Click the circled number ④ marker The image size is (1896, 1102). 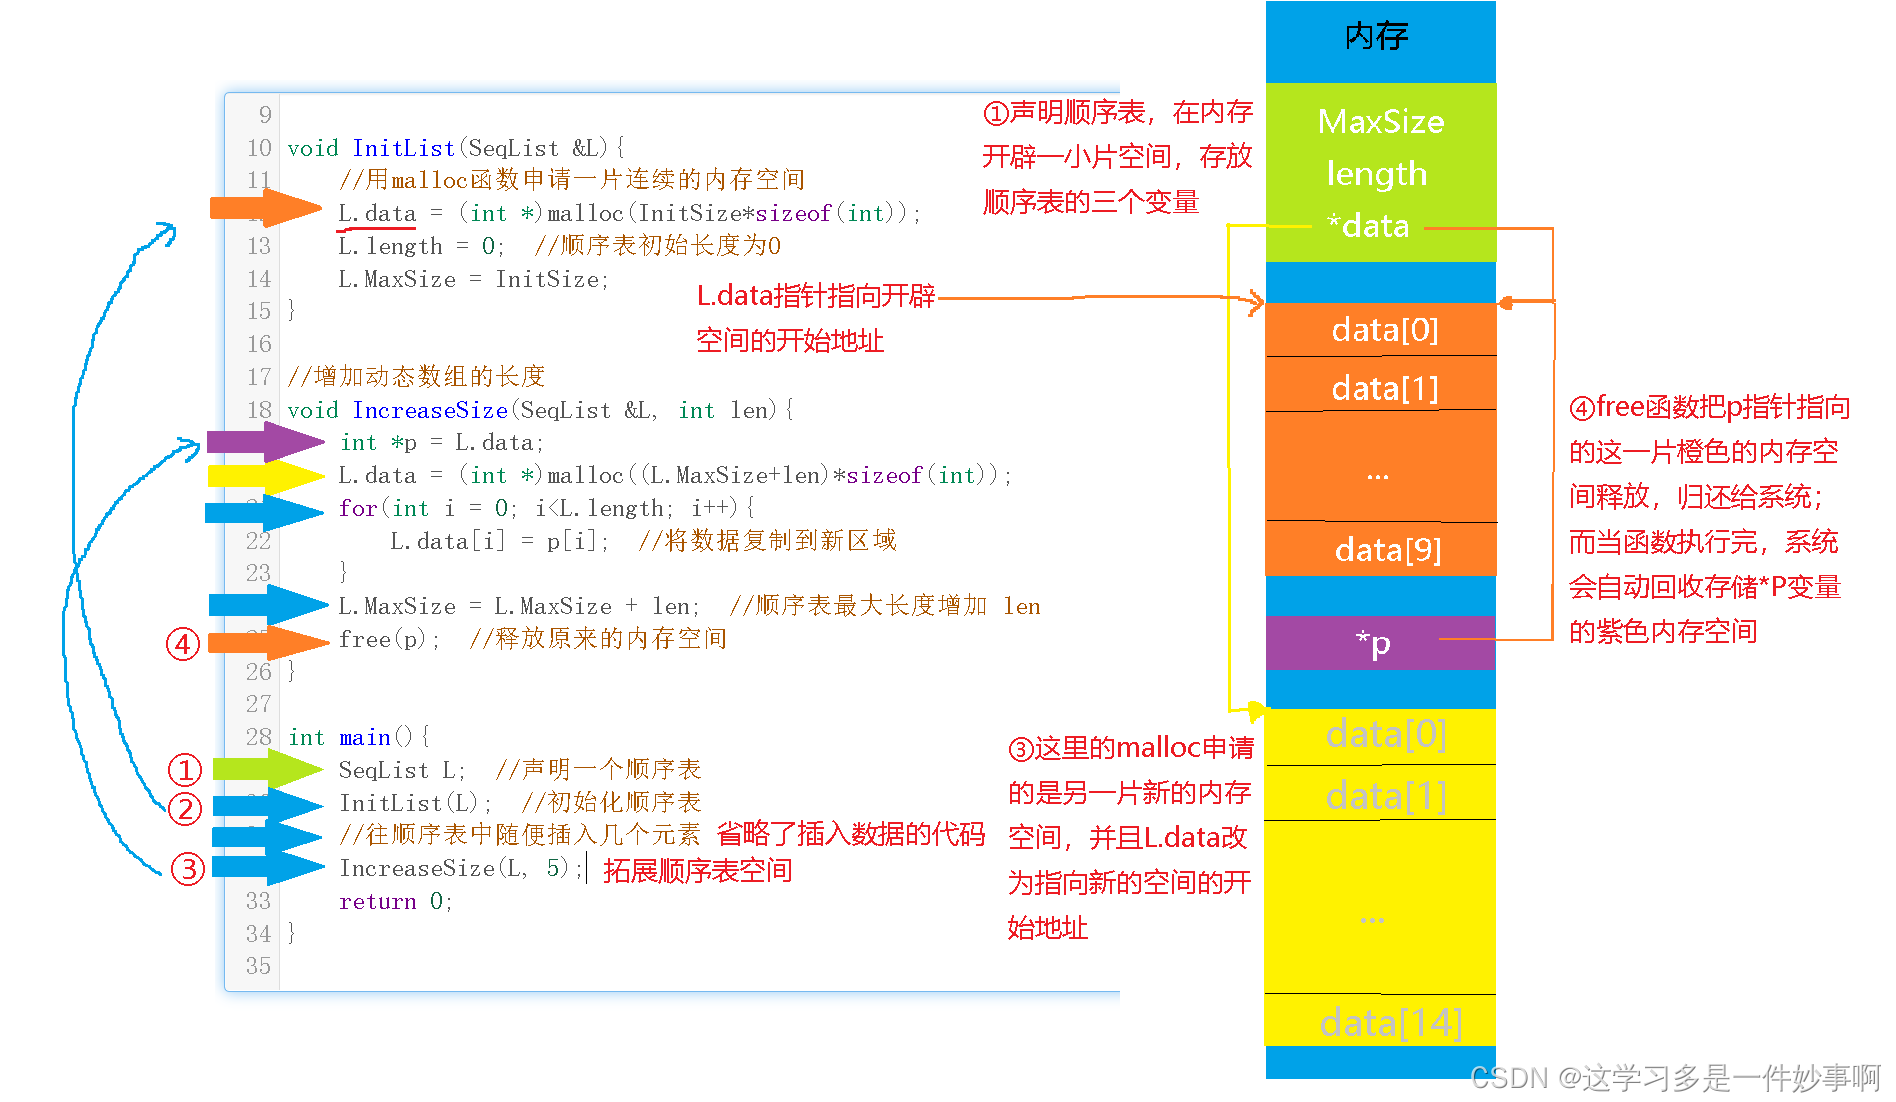181,645
